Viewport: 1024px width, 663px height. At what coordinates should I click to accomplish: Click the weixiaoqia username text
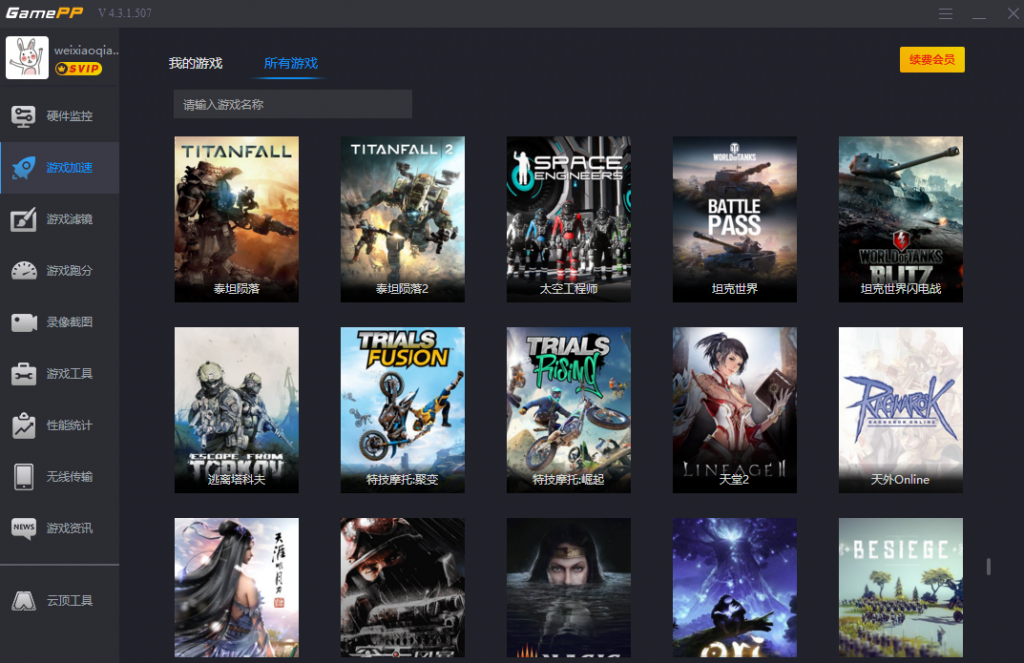coord(86,50)
